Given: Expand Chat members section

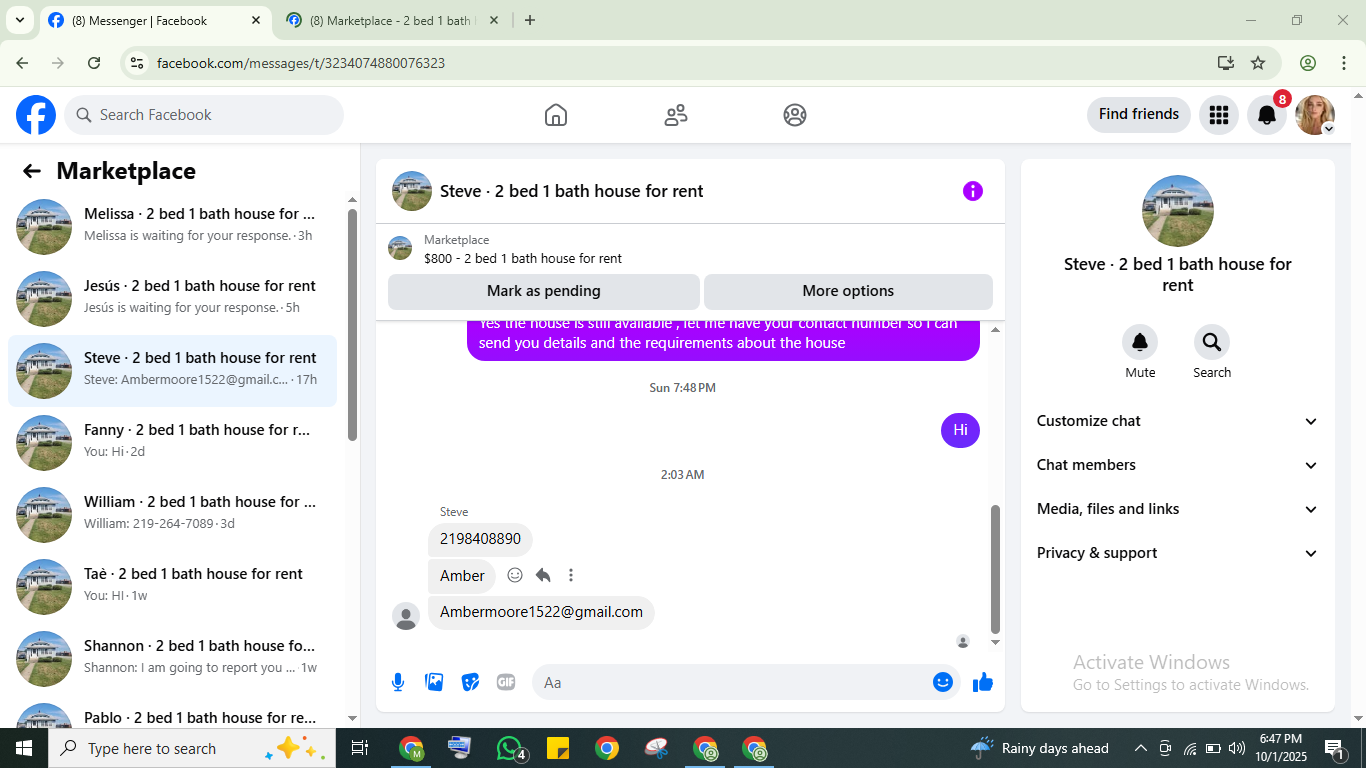Looking at the screenshot, I should 1178,465.
